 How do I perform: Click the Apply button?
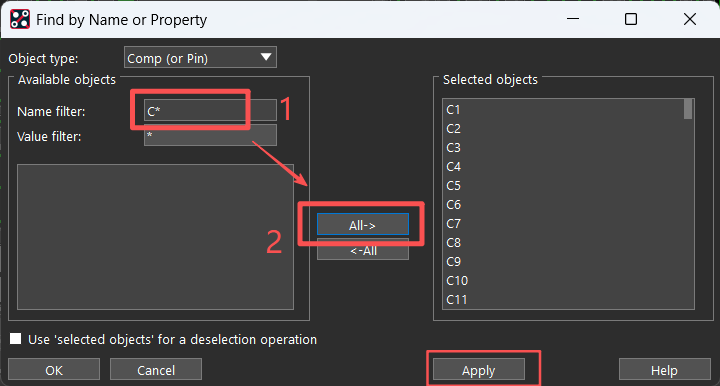[x=478, y=370]
